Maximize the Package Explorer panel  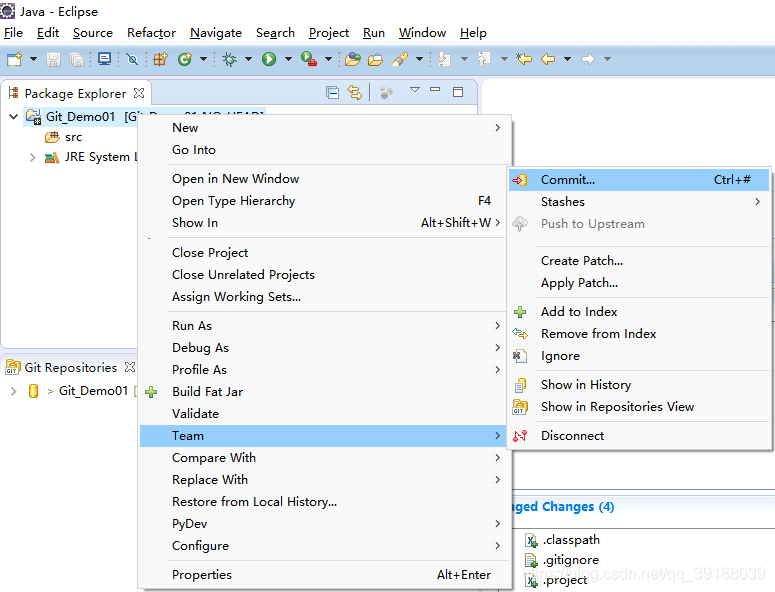pos(458,92)
